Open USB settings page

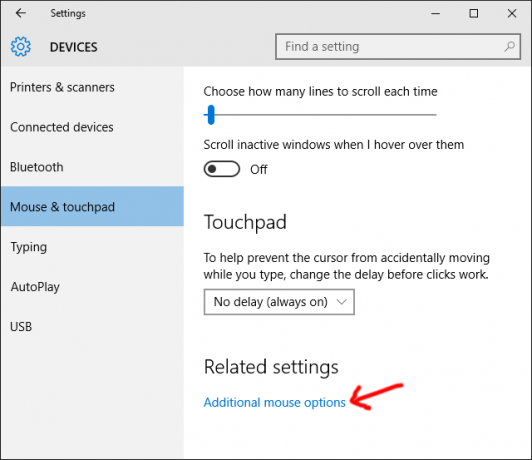(21, 326)
